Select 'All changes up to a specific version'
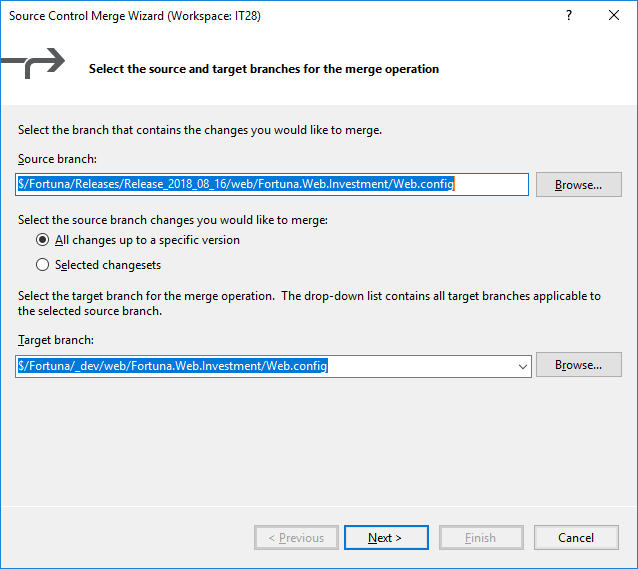 [x=43, y=240]
